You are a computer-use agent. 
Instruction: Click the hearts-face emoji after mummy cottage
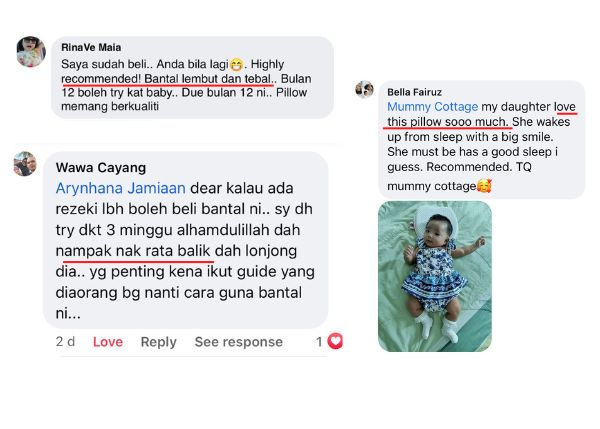click(x=484, y=186)
